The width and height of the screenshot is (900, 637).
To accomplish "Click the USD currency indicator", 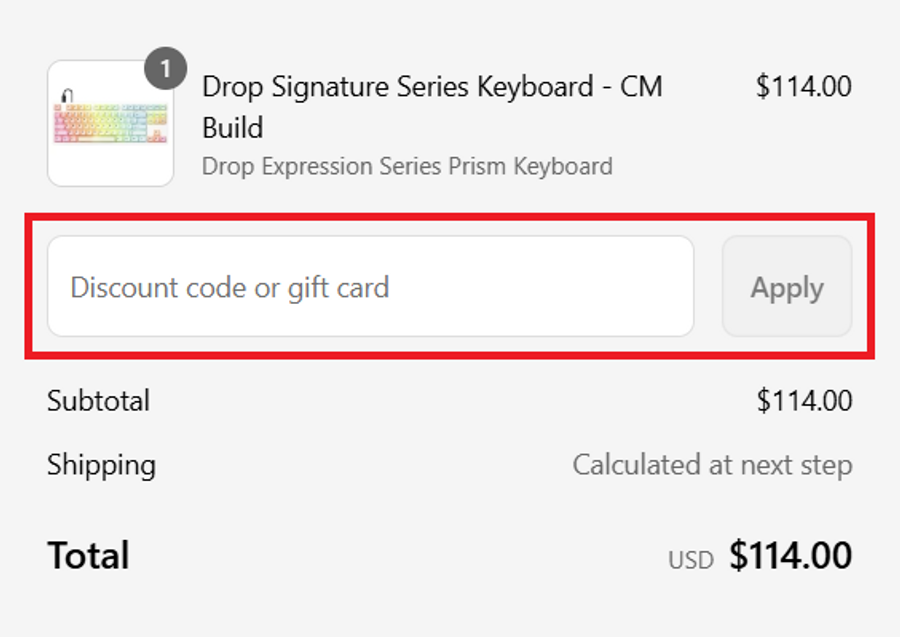I will pos(691,559).
